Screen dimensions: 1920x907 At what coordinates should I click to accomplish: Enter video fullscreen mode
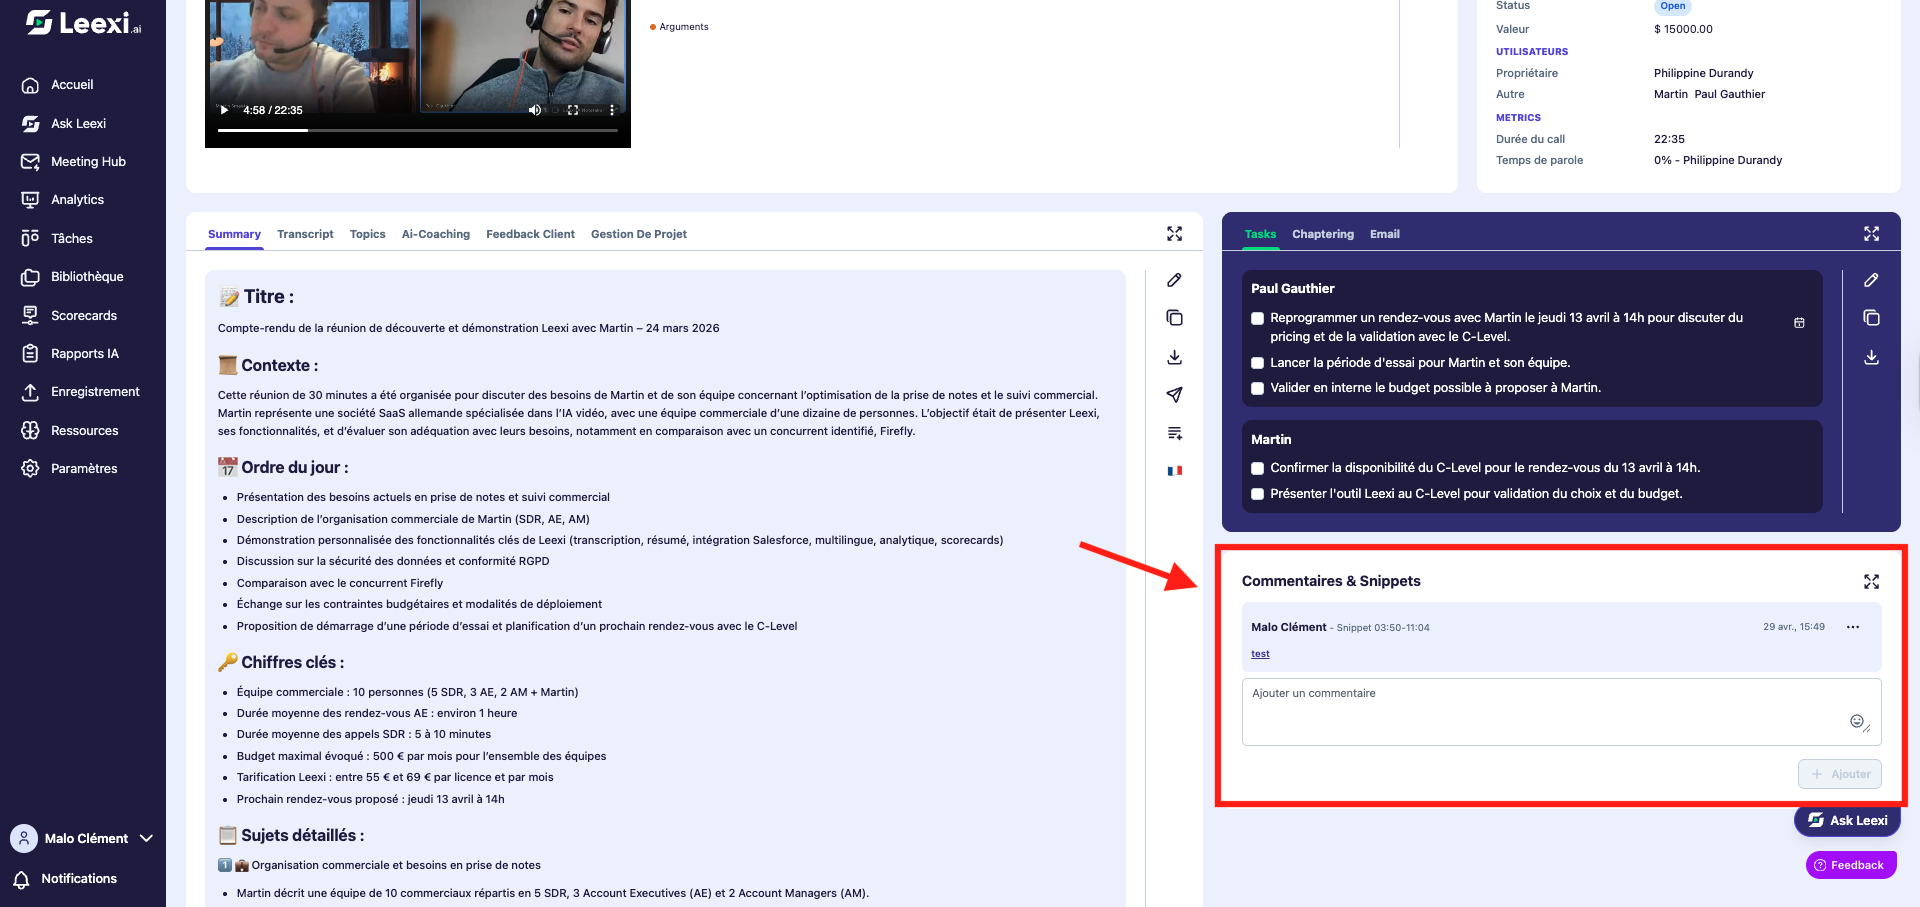573,110
